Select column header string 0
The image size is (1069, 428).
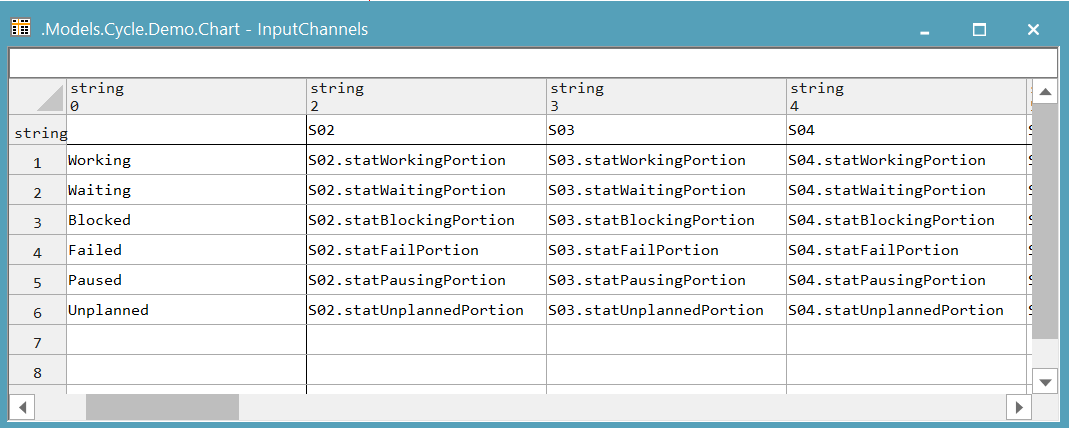click(x=186, y=96)
